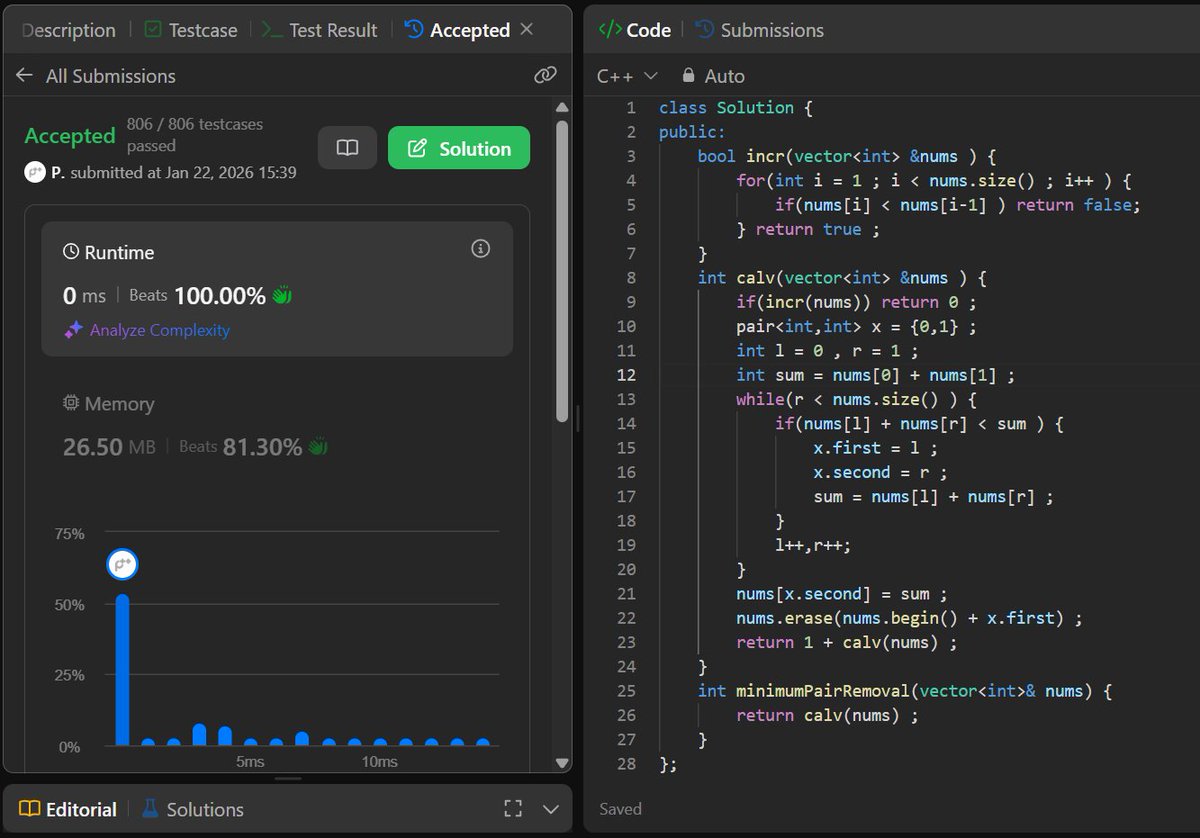Click 'All Submissions' text
The height and width of the screenshot is (838, 1200).
[110, 76]
